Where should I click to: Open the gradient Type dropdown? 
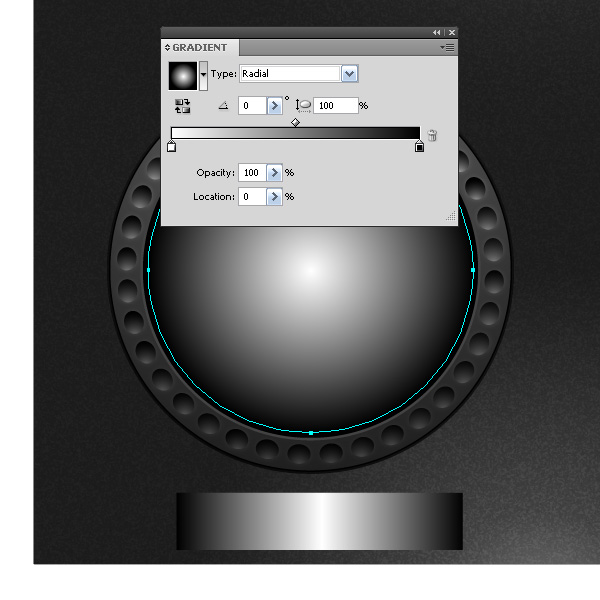pos(349,73)
